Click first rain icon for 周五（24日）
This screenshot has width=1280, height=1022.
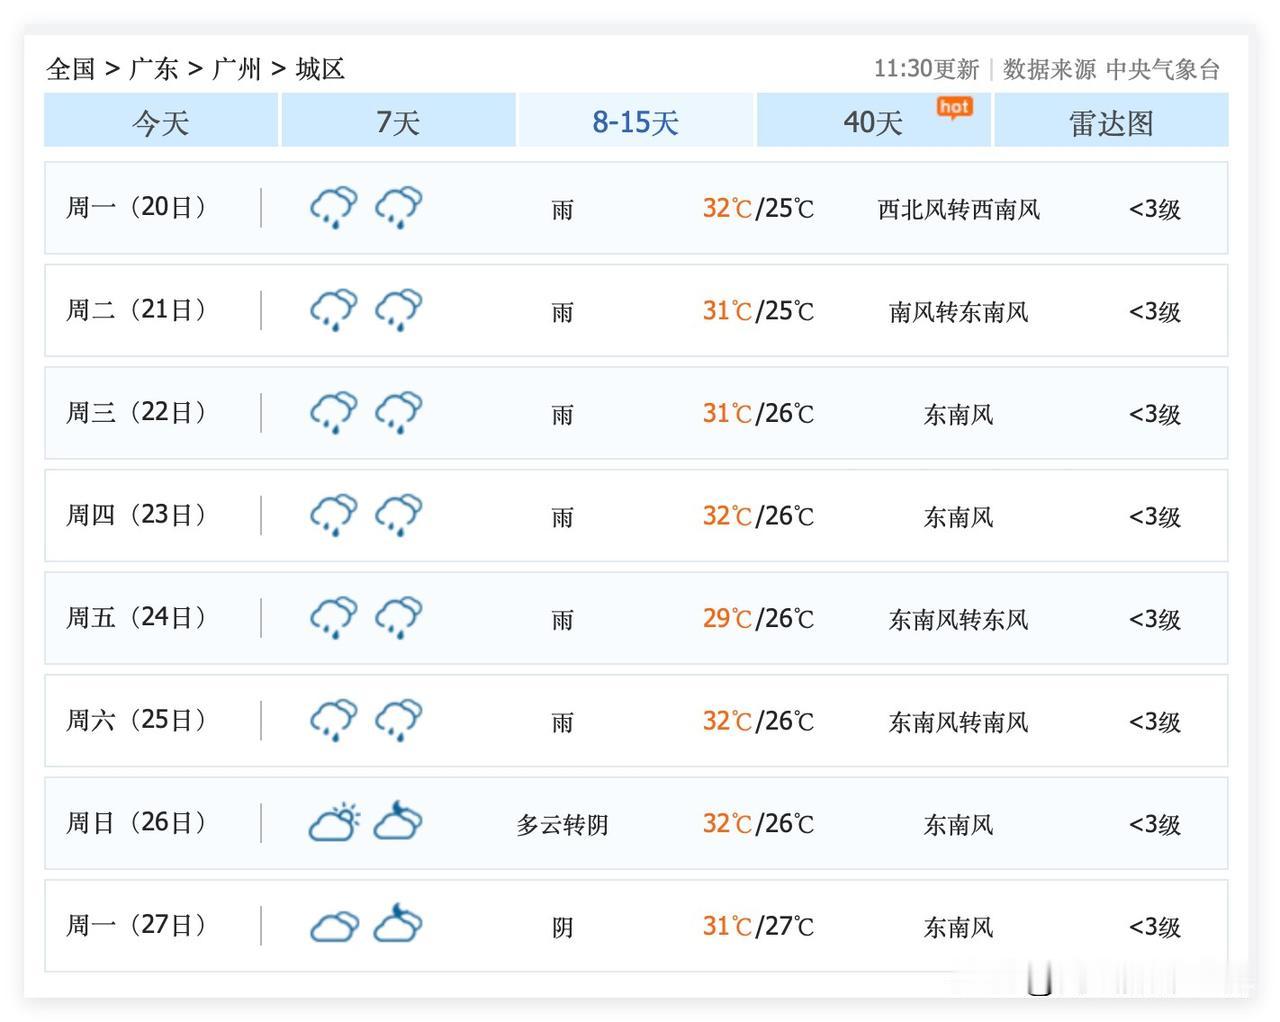[333, 617]
